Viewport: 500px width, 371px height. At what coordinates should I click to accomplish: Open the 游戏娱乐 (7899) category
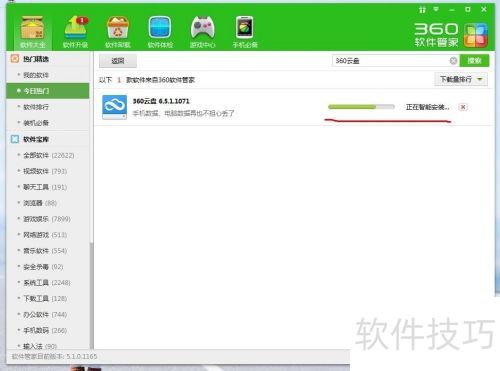tap(48, 219)
